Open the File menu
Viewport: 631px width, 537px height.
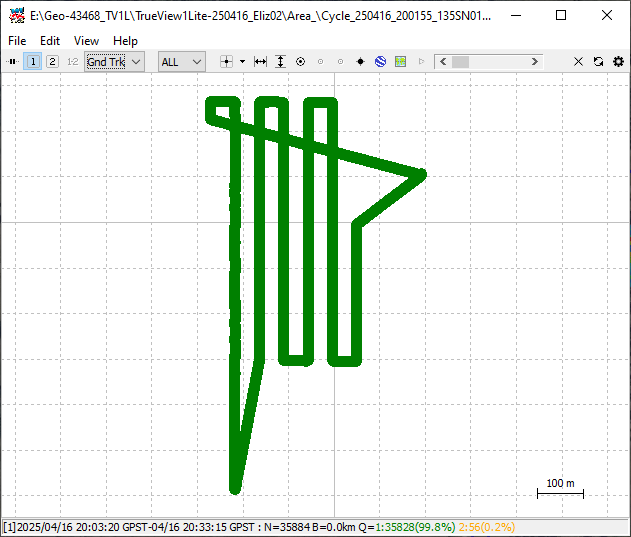tap(17, 41)
